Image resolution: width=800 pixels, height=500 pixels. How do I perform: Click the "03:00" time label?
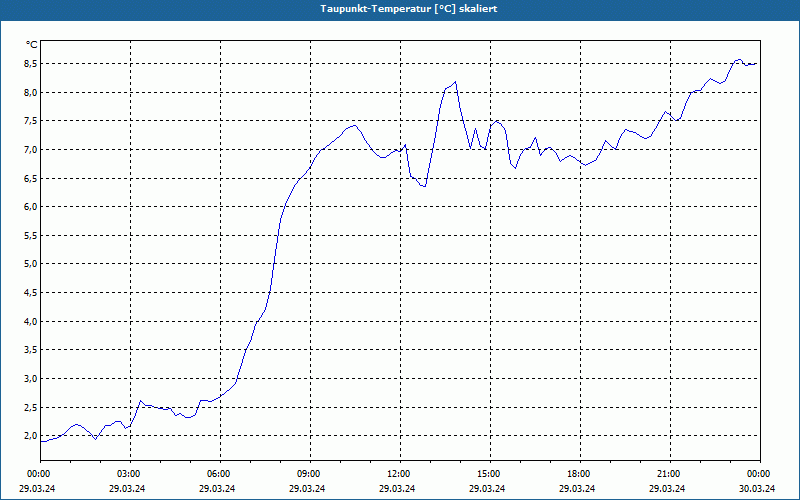pyautogui.click(x=131, y=474)
